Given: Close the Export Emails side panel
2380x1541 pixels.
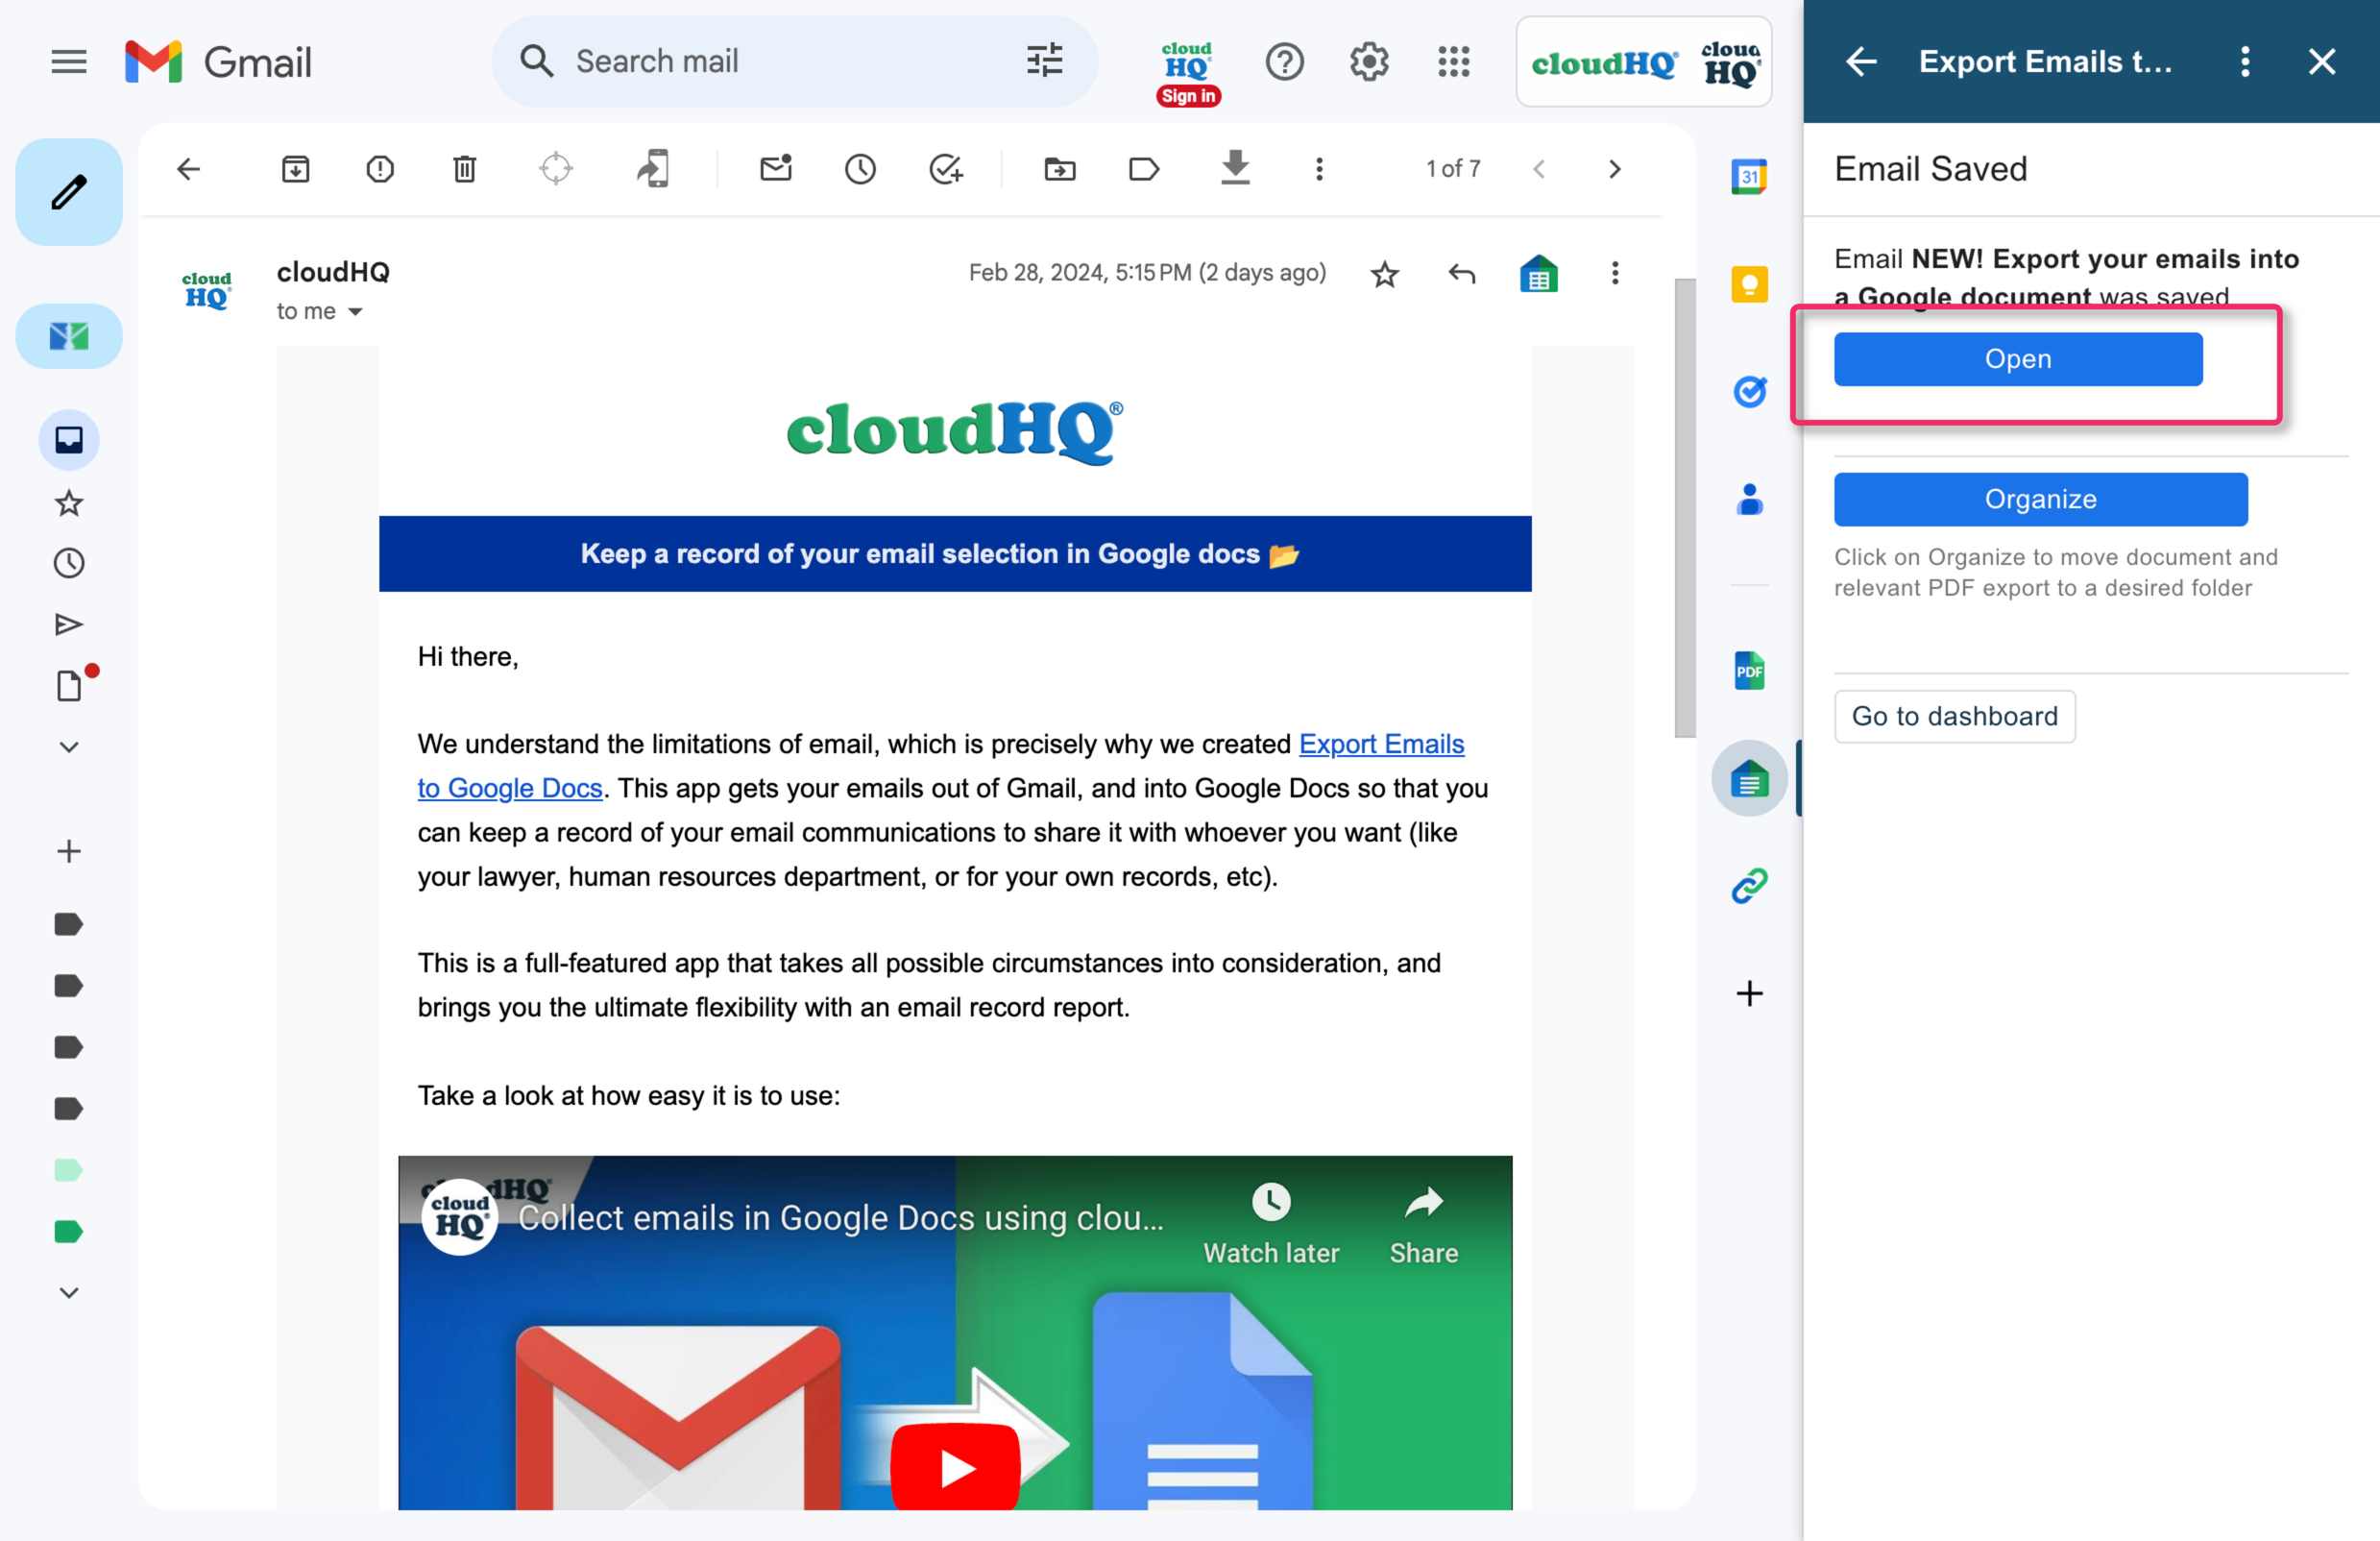Looking at the screenshot, I should click(2321, 62).
